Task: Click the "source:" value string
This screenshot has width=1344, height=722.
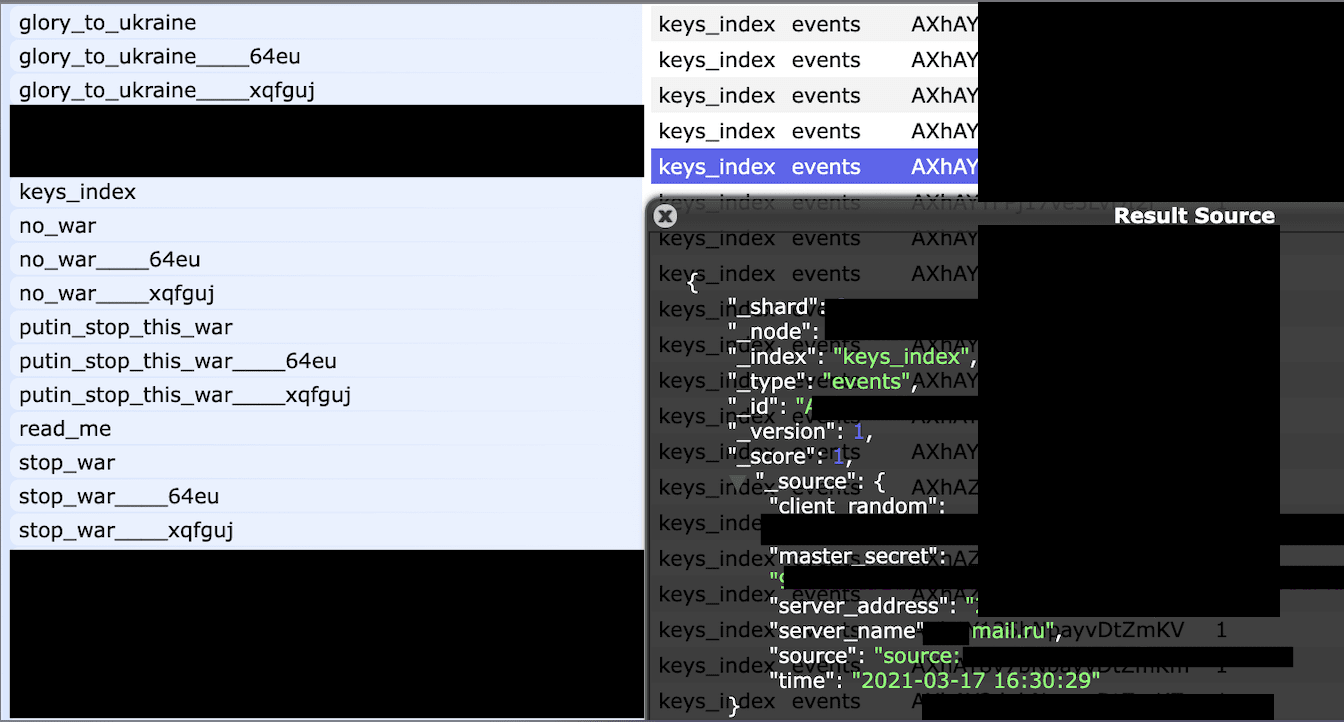Action: coord(917,656)
